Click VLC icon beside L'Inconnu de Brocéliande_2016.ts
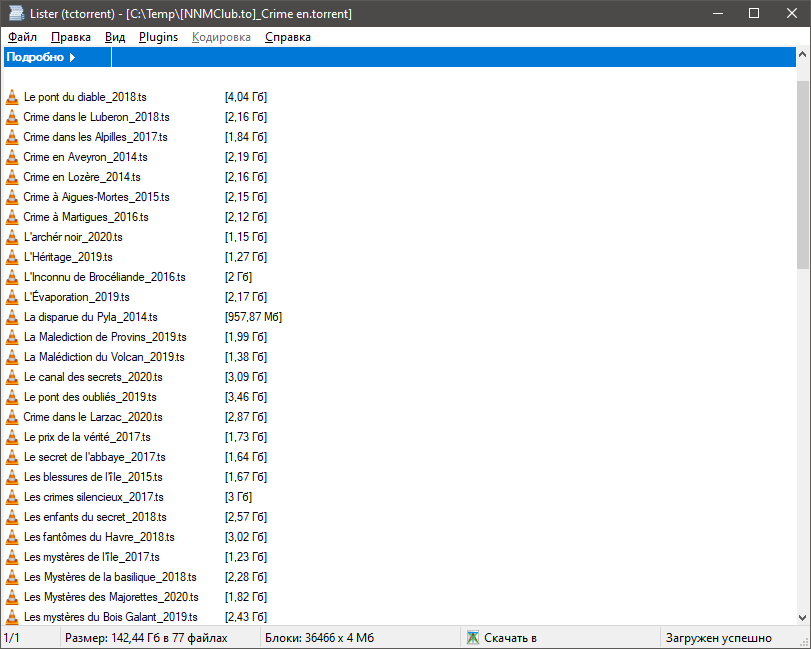Viewport: 811px width, 649px height. click(12, 277)
